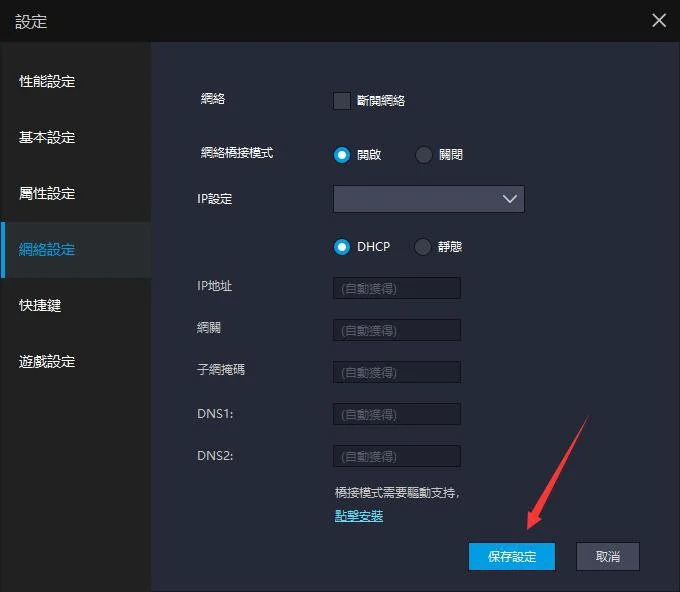Open the 快捷鍵 settings tab
Viewport: 680px width, 592px height.
(x=40, y=305)
